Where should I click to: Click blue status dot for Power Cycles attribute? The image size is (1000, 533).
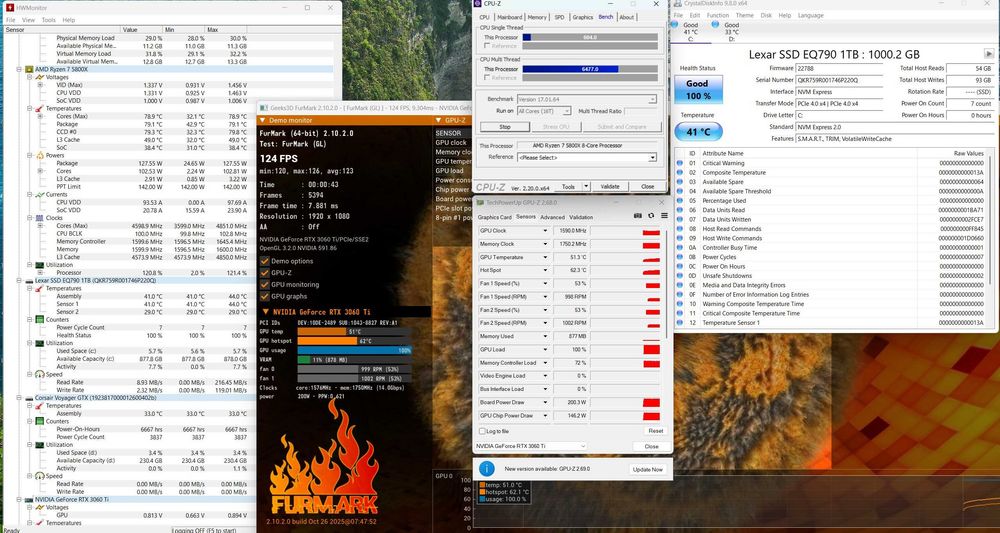tap(680, 257)
